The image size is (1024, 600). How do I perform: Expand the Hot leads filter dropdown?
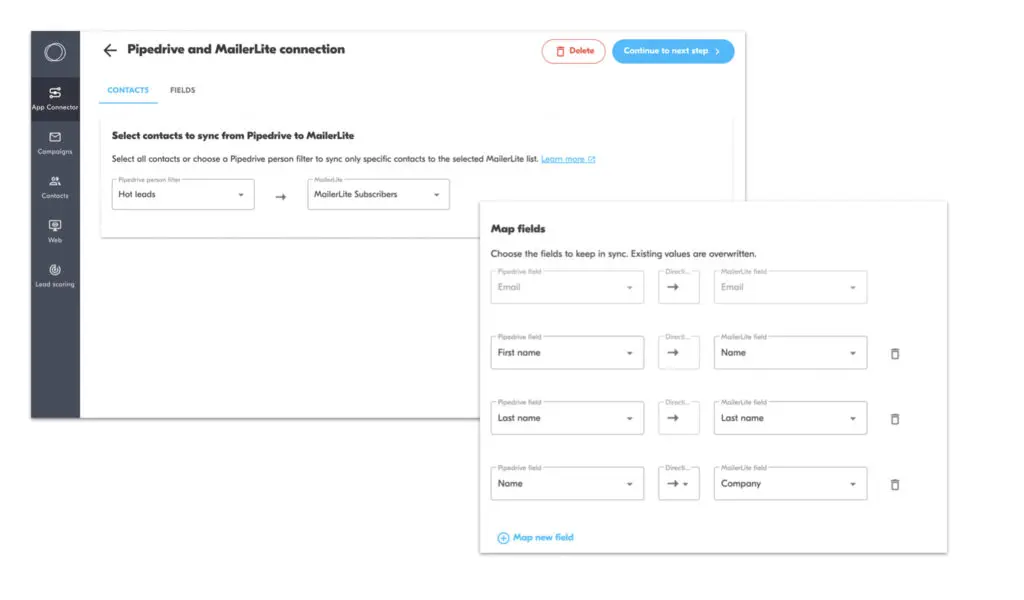point(183,194)
